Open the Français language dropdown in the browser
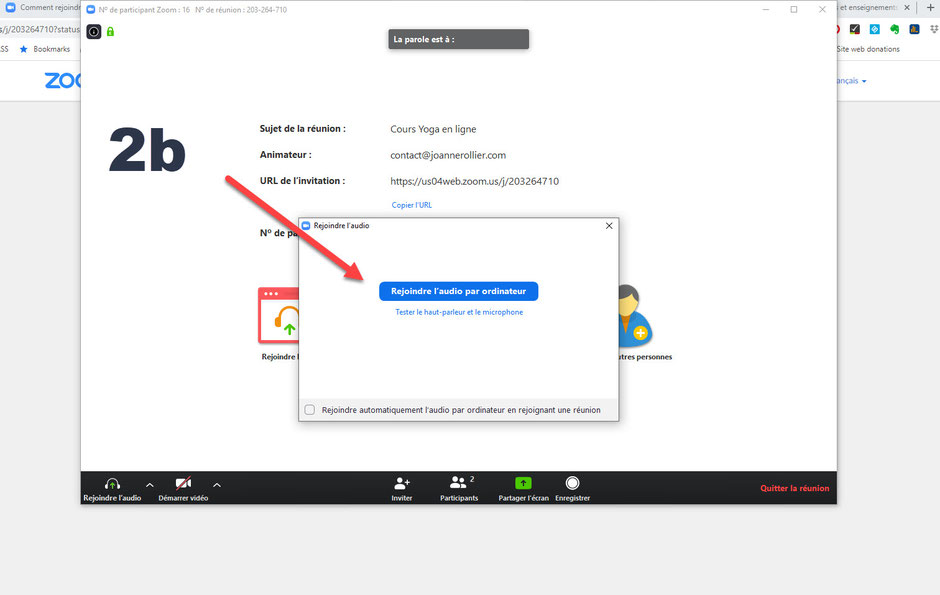The width and height of the screenshot is (940, 595). pyautogui.click(x=851, y=81)
